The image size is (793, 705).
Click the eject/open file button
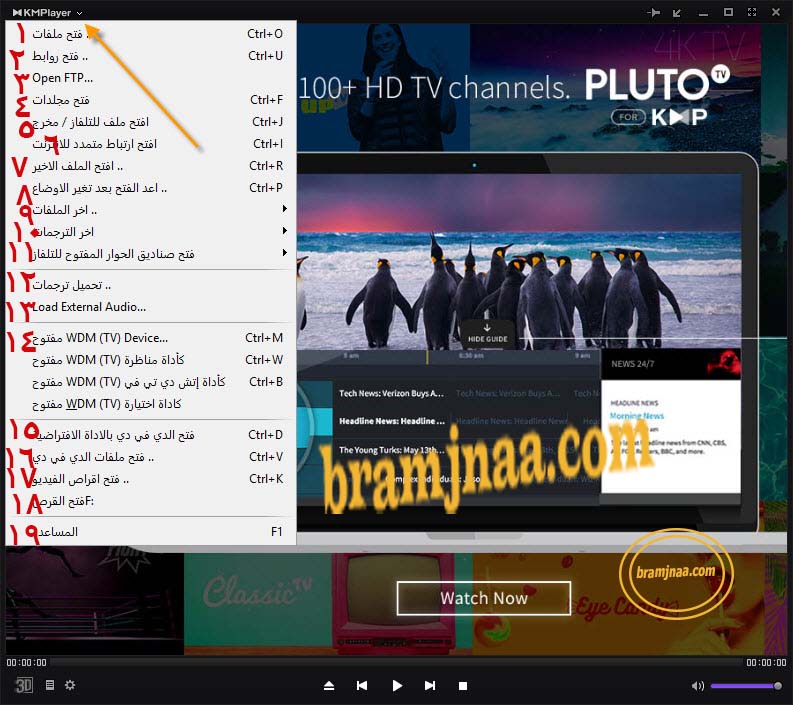point(329,686)
